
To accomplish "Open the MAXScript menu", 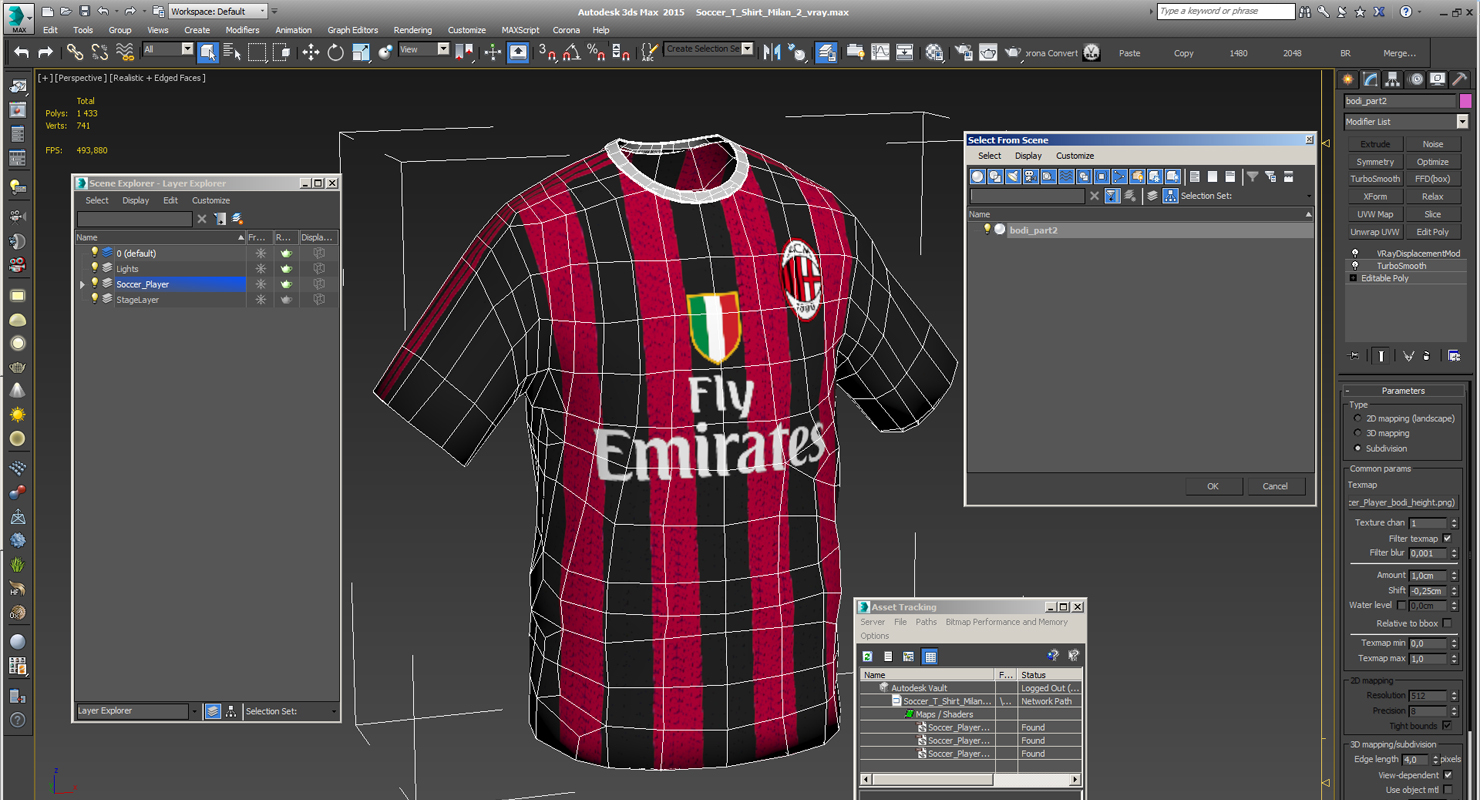I will point(519,30).
